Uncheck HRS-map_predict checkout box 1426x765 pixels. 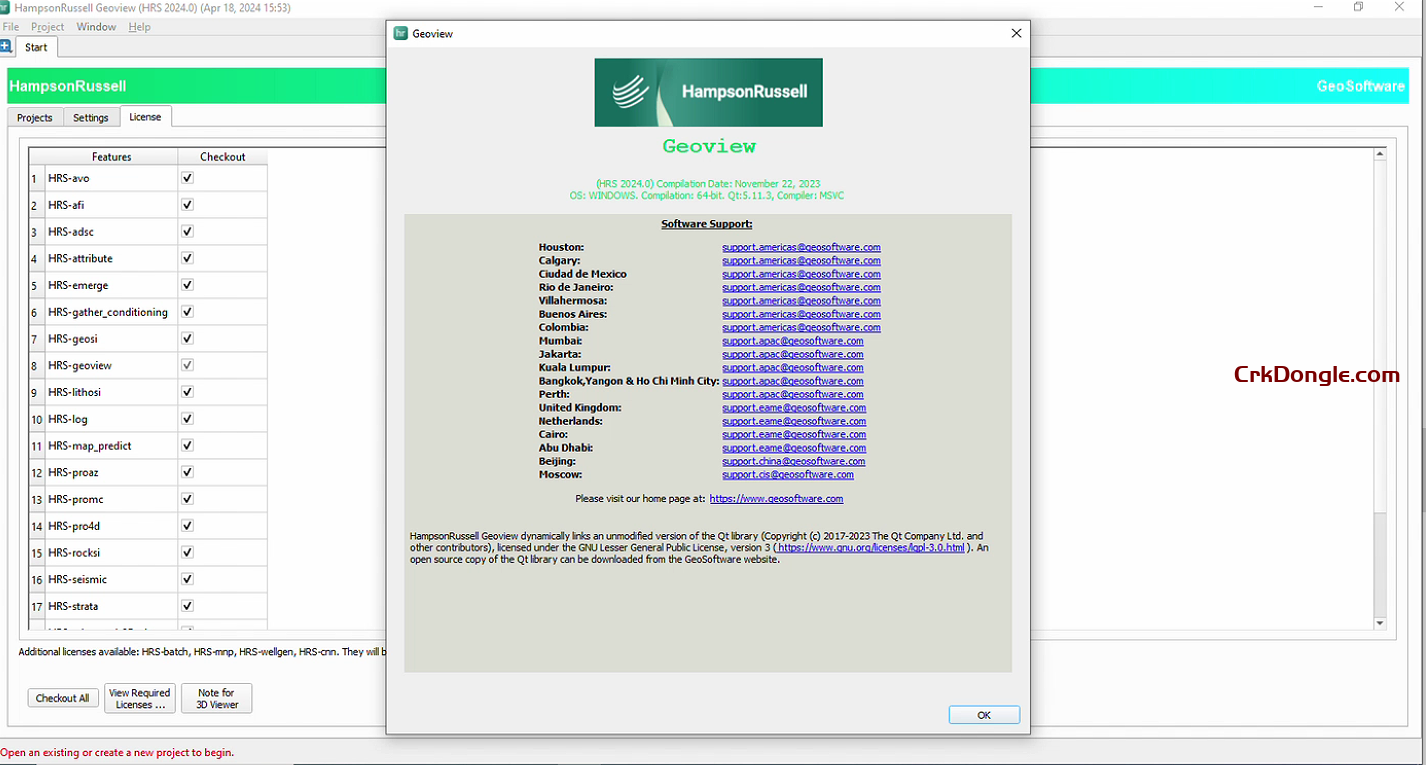(187, 445)
